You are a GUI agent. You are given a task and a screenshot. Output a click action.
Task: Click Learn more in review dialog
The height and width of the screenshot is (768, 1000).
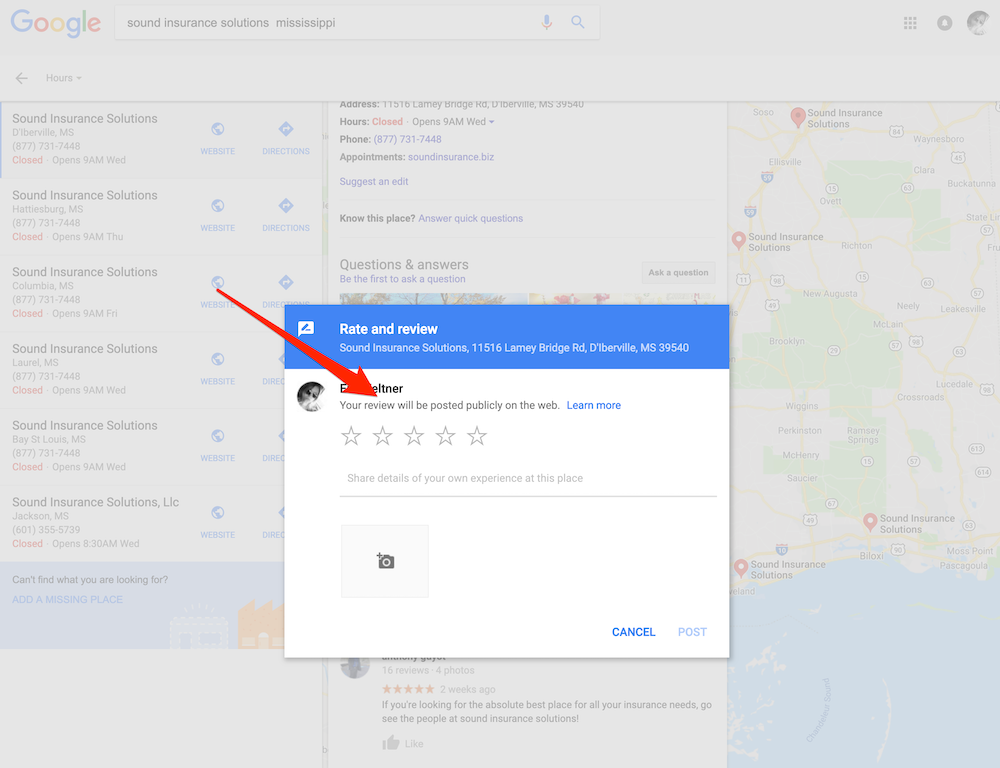point(594,405)
